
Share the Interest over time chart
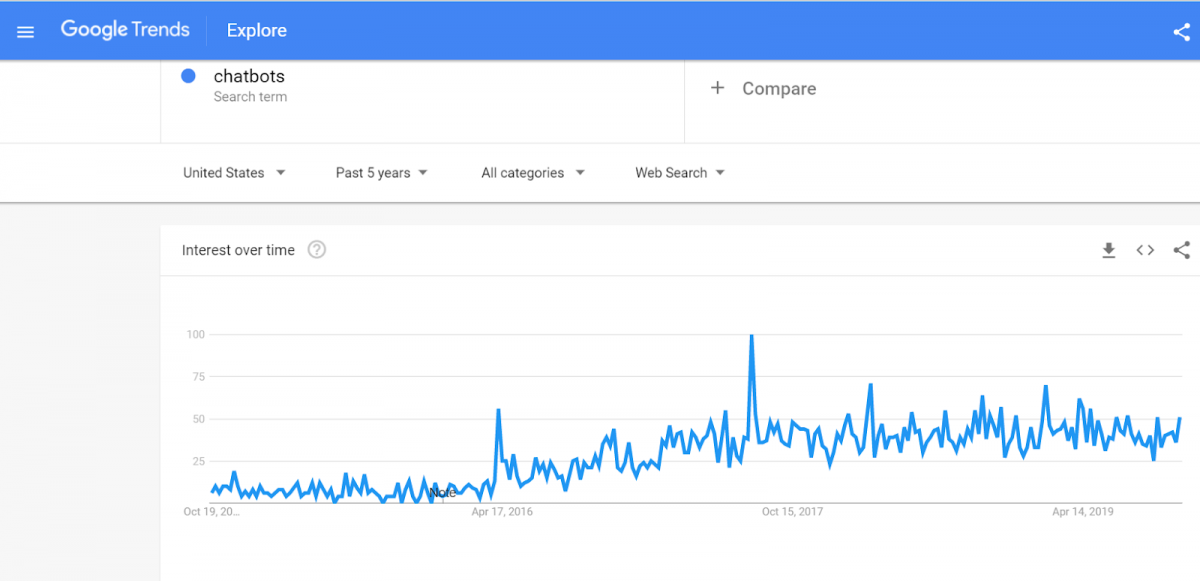coord(1182,250)
